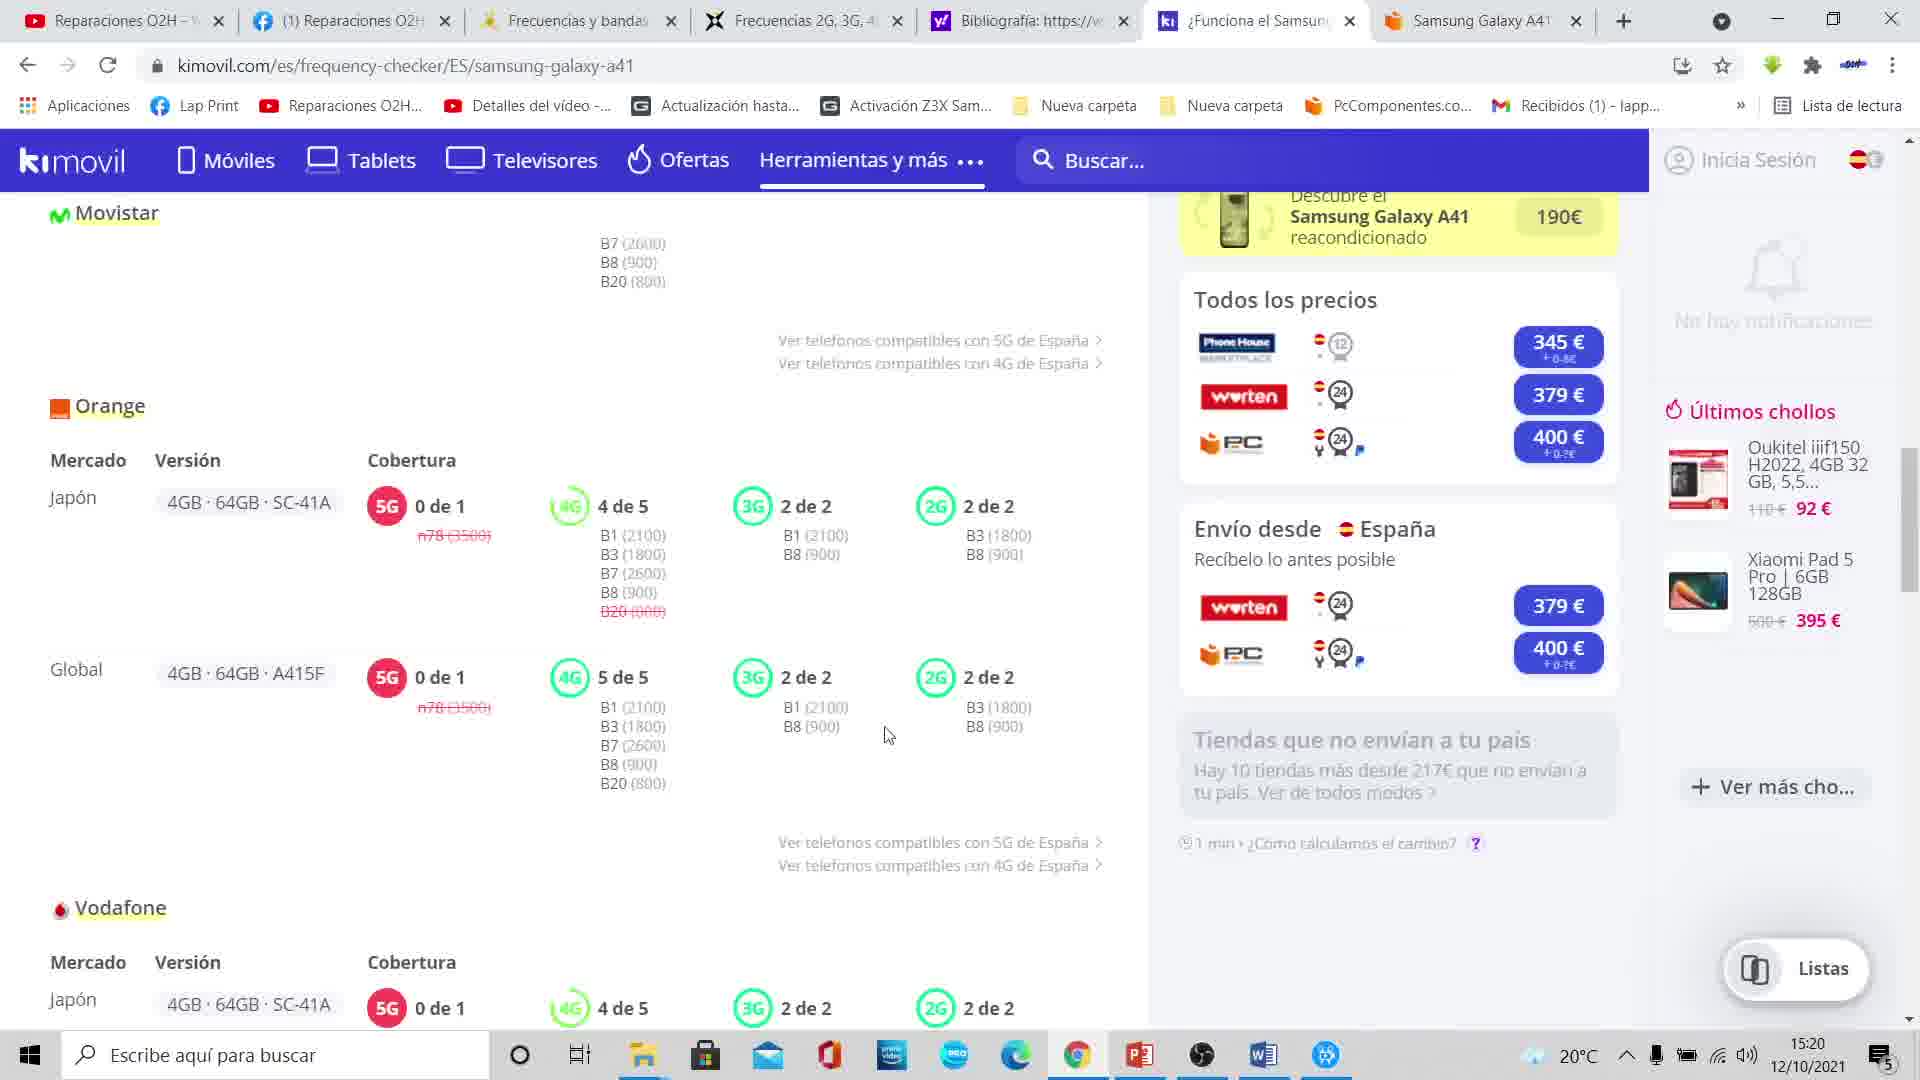Open the kimovil logo home link
This screenshot has width=1920, height=1080.
(72, 160)
